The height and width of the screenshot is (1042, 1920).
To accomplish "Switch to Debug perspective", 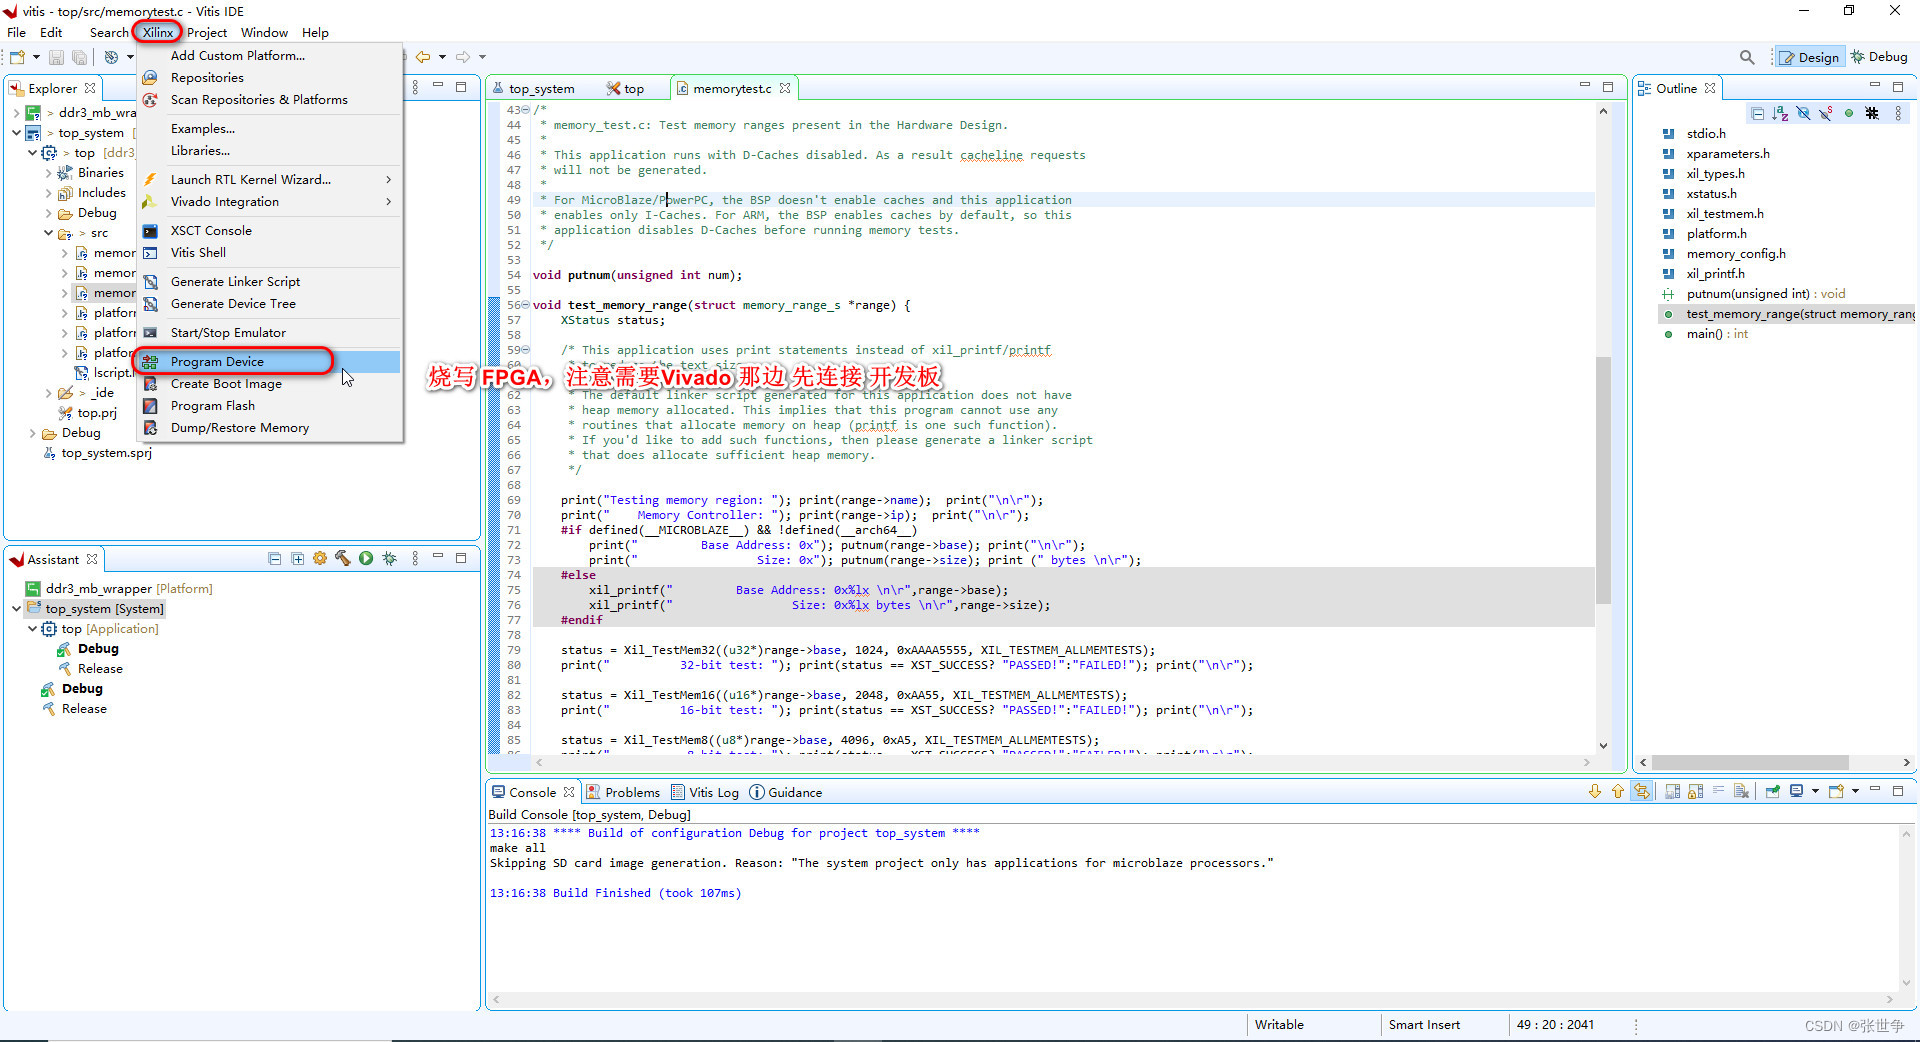I will coord(1879,57).
